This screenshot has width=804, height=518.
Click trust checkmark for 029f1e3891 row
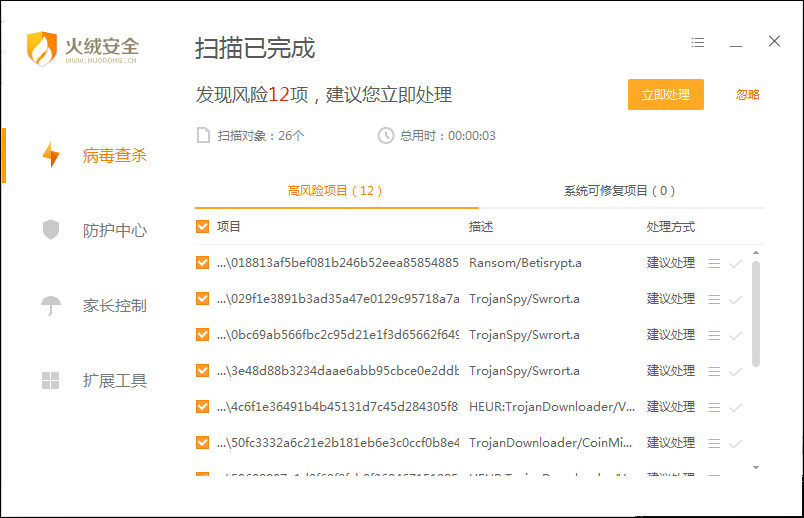(x=735, y=300)
